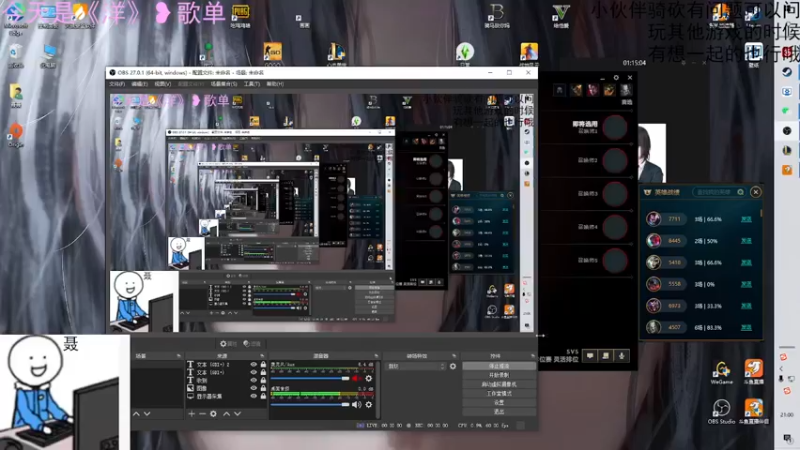This screenshot has width=800, height=450.
Task: Pop out the Scene Transitions dock panel
Action: coord(454,356)
